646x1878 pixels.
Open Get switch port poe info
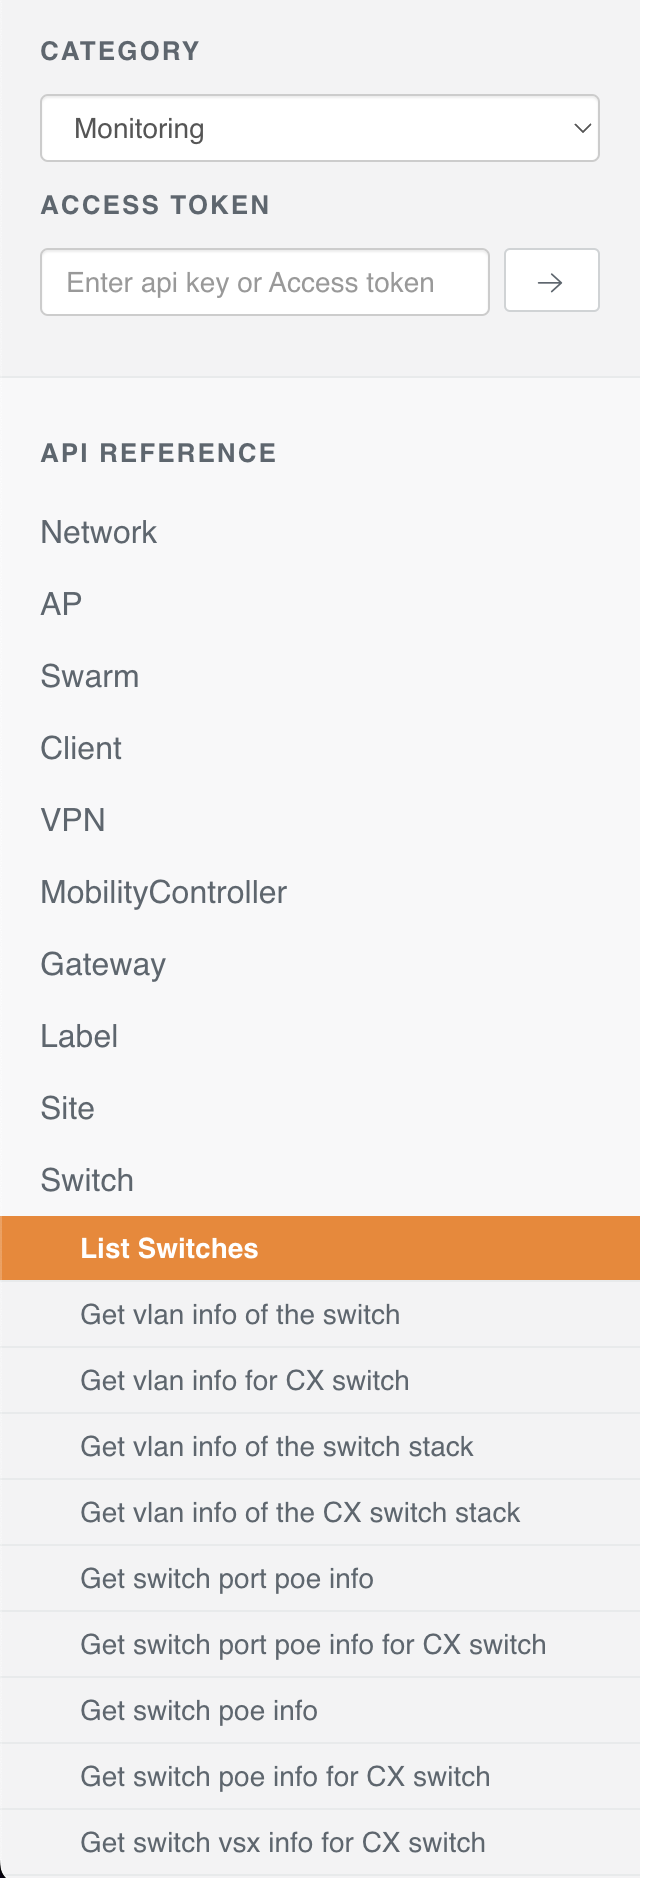pos(227,1578)
